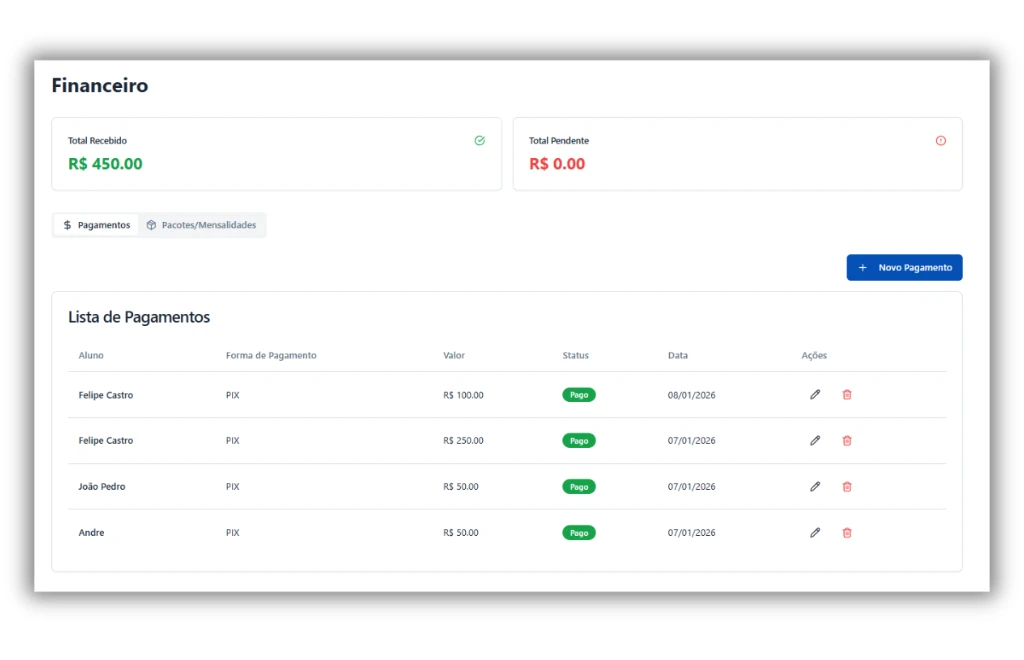
Task: Click the João Pedro student name
Action: coord(102,487)
